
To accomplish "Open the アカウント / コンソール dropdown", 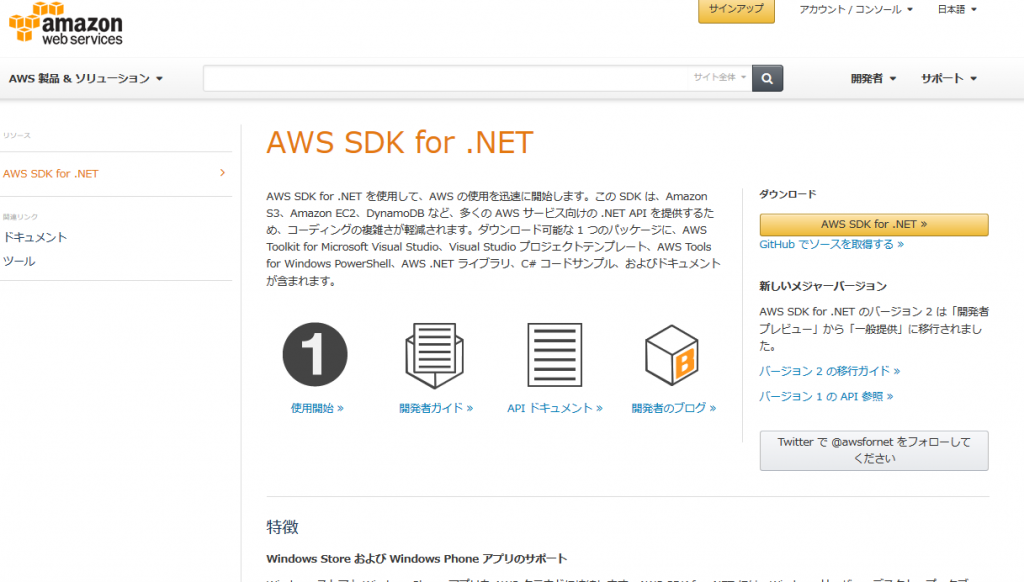I will [856, 9].
